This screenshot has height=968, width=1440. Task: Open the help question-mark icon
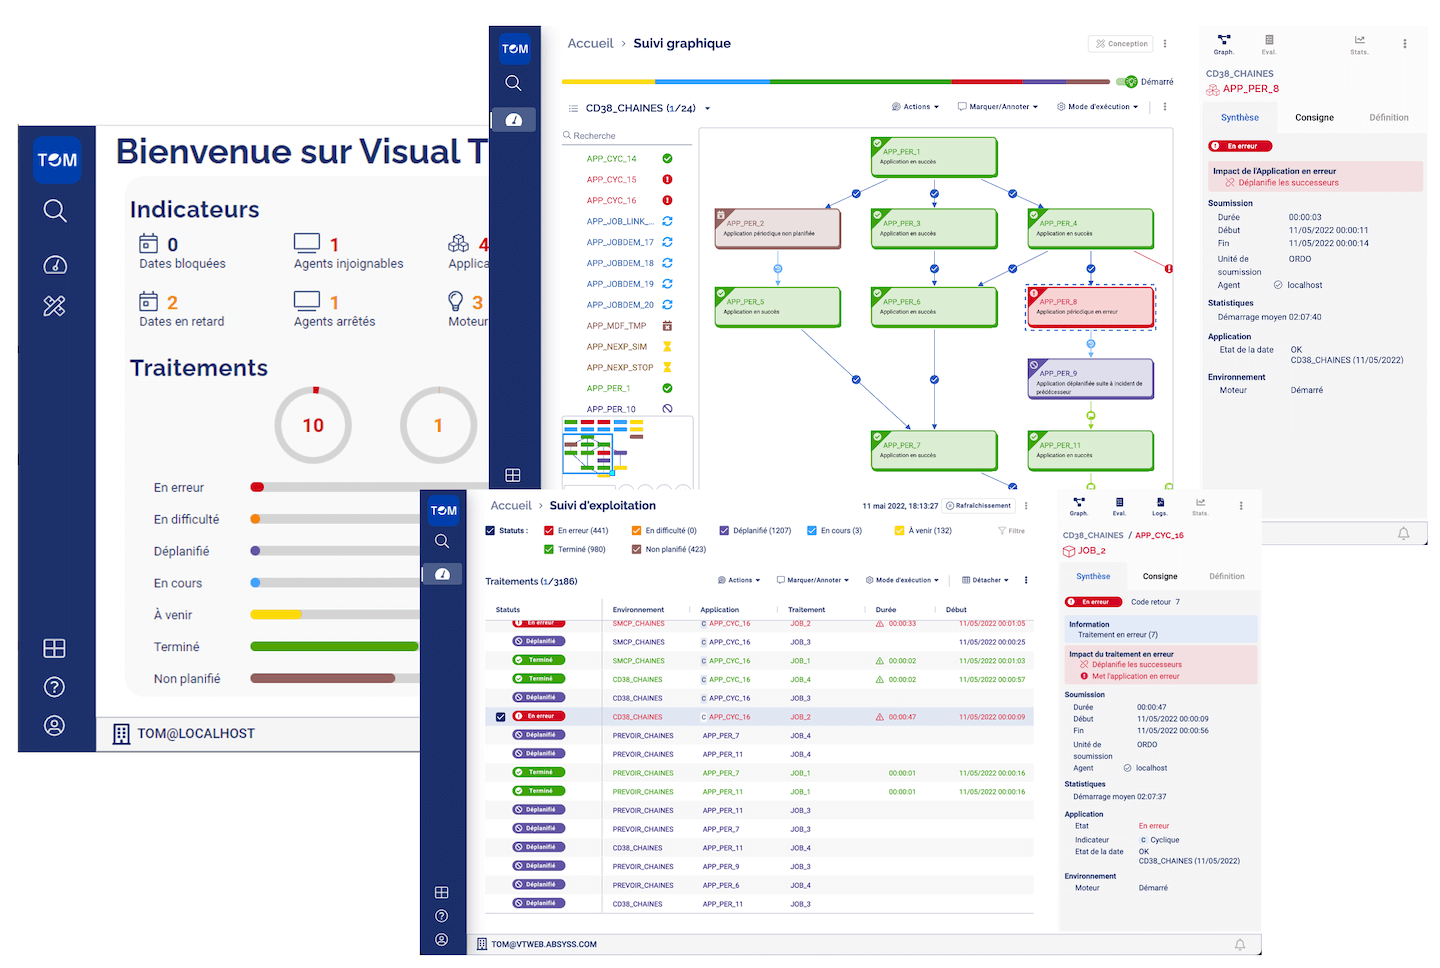click(54, 687)
